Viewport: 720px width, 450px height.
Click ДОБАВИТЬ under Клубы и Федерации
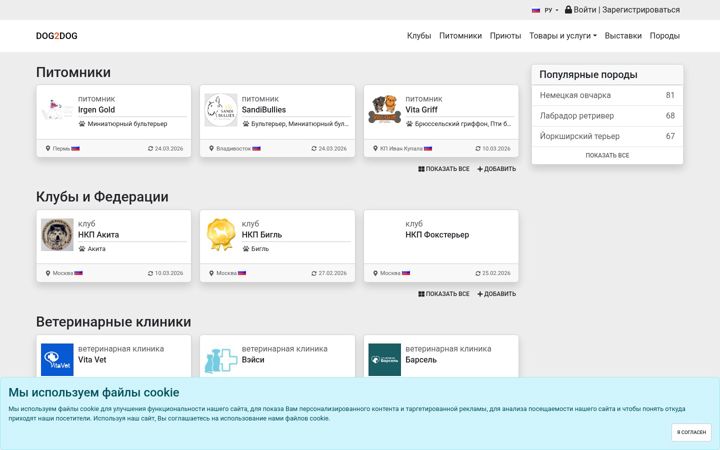(x=496, y=294)
